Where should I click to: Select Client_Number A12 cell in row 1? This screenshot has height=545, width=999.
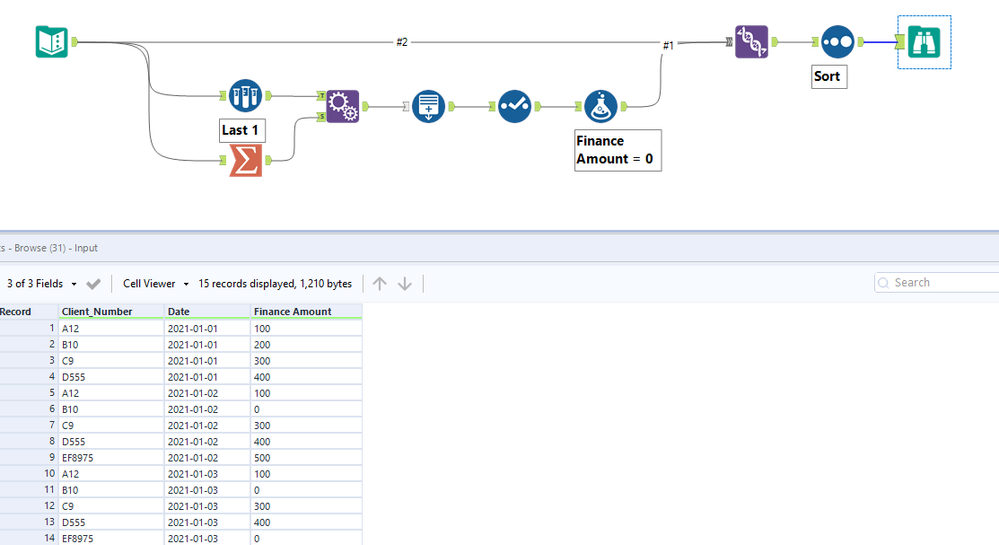pyautogui.click(x=111, y=328)
